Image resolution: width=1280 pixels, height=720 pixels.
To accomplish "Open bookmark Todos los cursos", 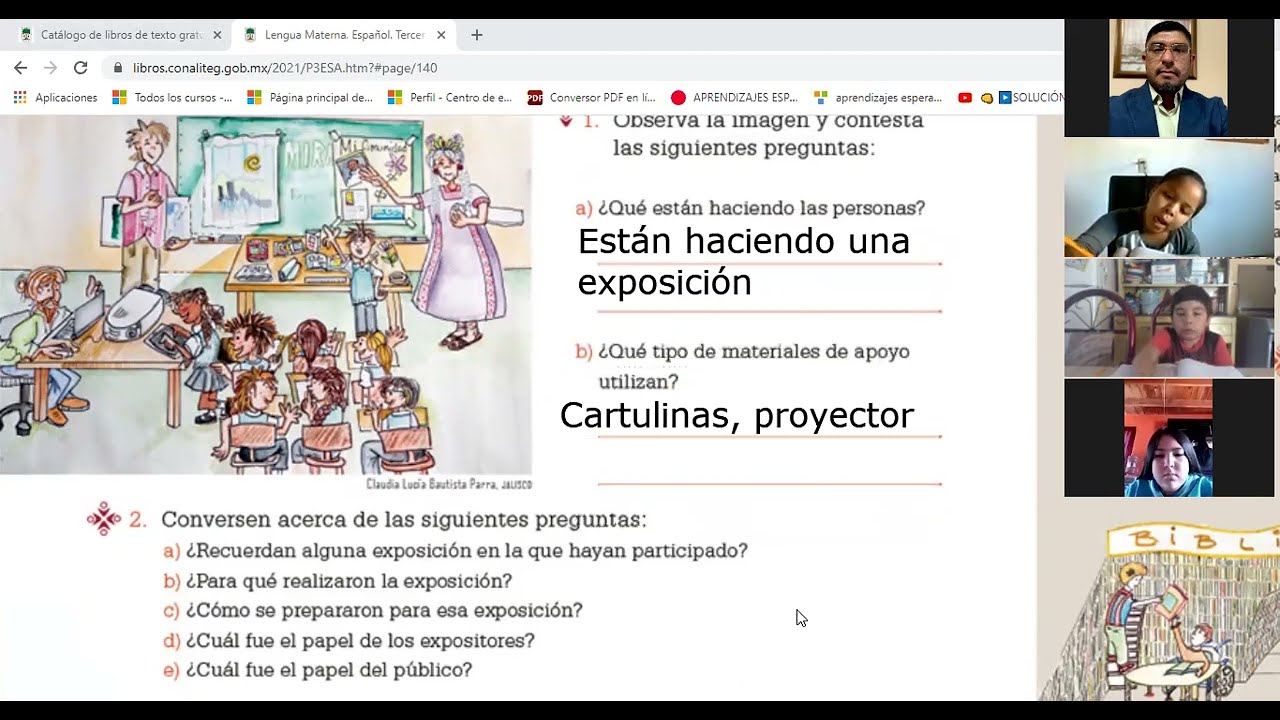I will (x=172, y=98).
